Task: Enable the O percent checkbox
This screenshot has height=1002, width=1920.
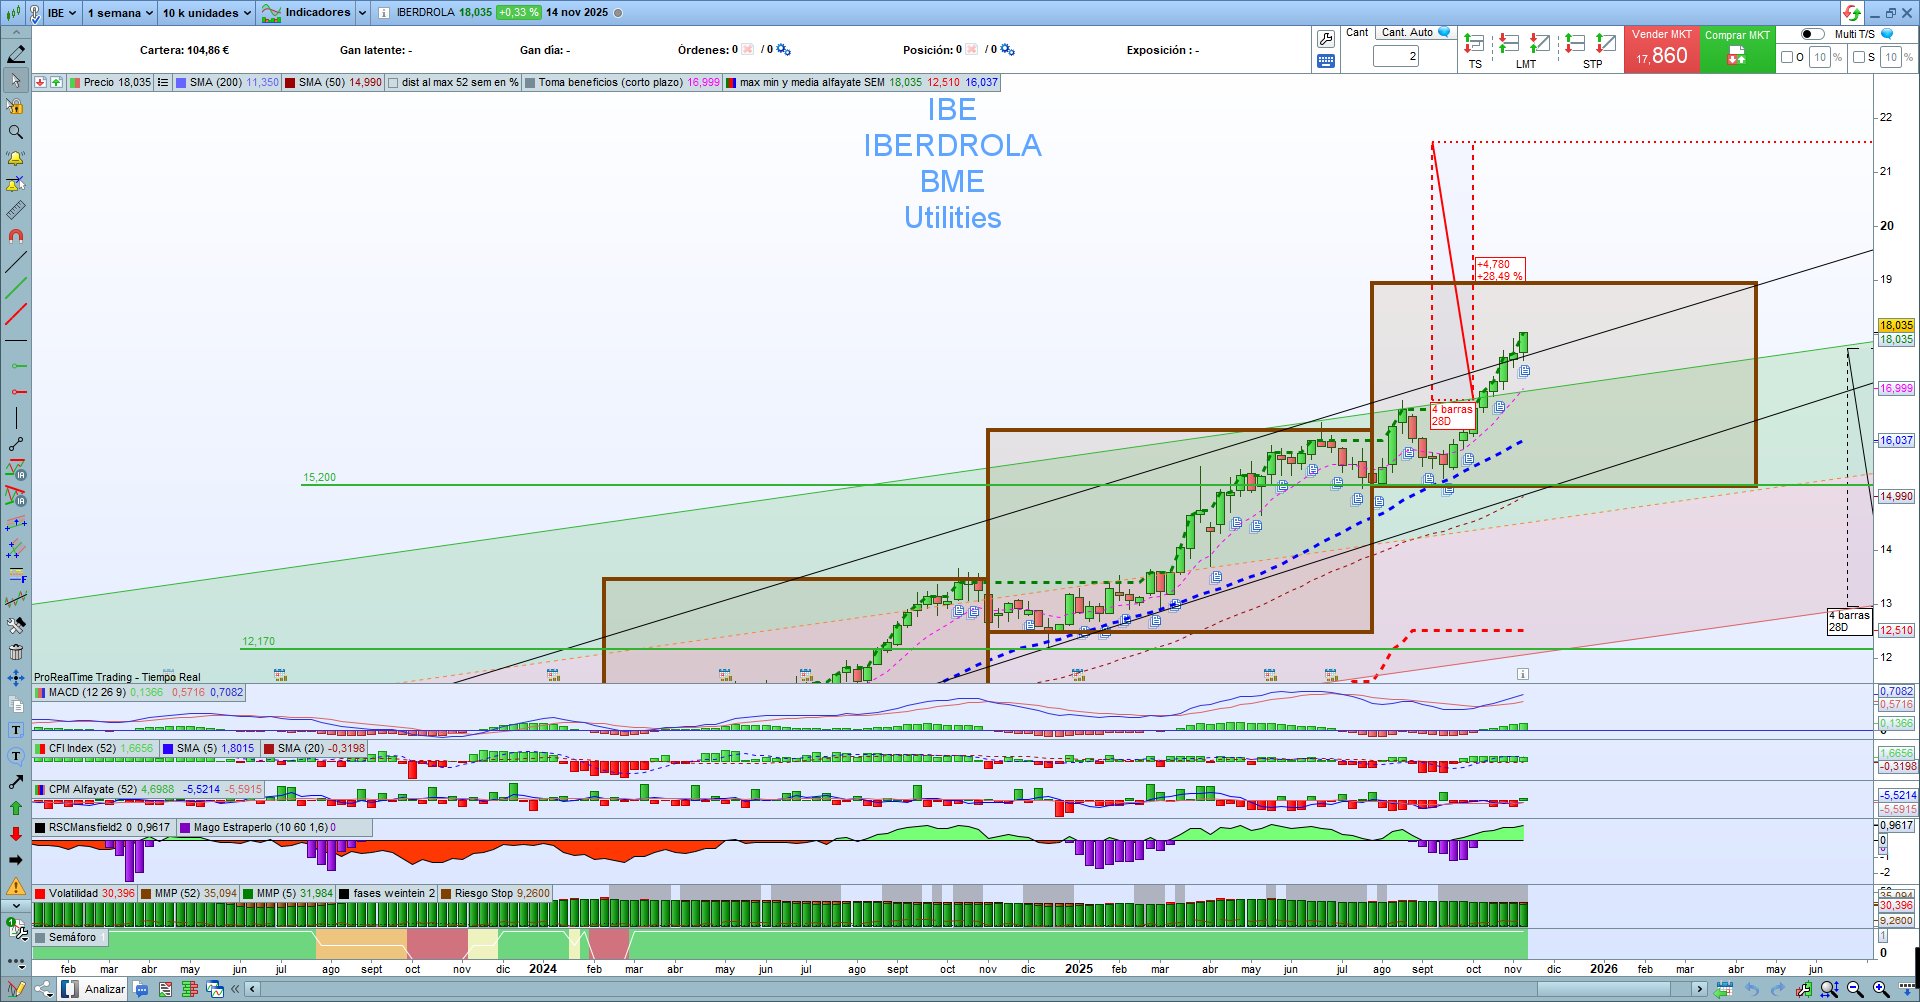Action: (1787, 57)
